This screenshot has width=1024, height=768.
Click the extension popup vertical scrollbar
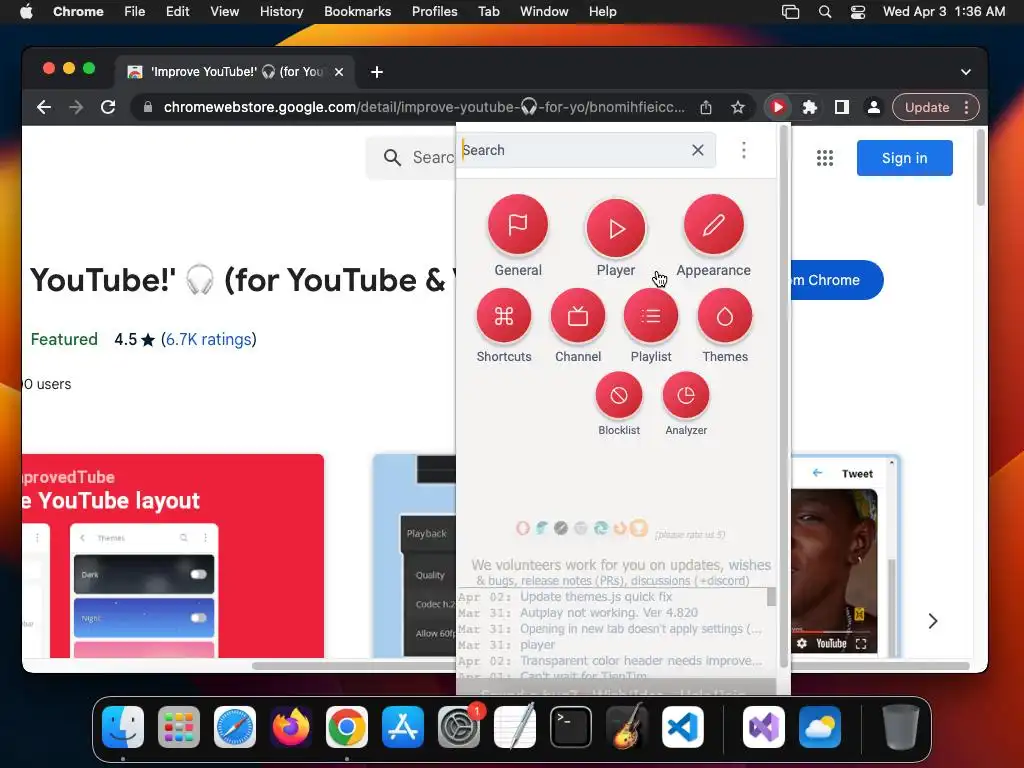(x=784, y=396)
